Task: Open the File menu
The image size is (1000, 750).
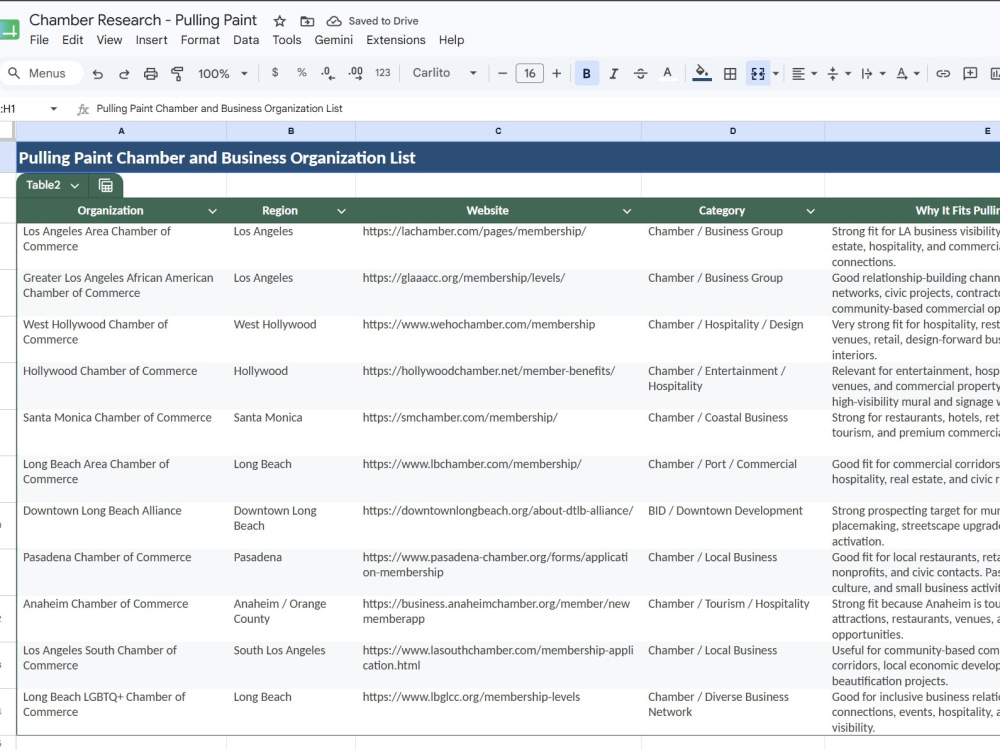Action: point(39,40)
